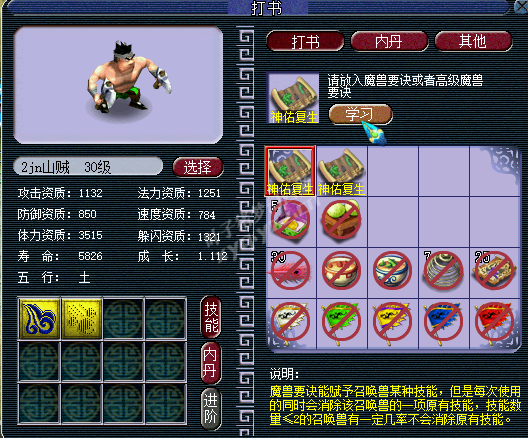Click the blue wave skill icon
The image size is (528, 438).
[39, 318]
